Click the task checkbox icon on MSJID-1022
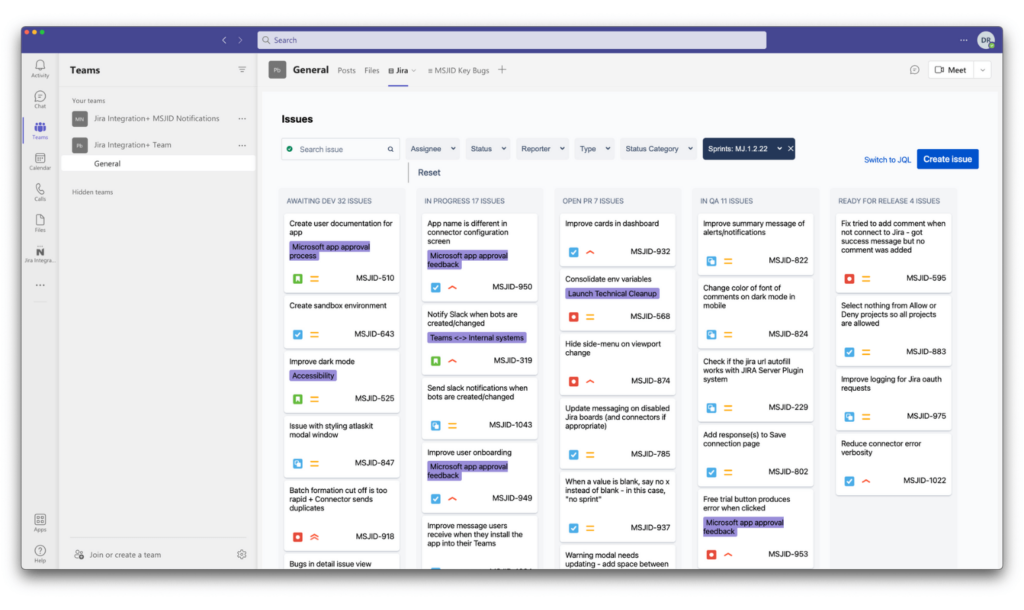Screen dimensions: 1024x610 pyautogui.click(x=849, y=481)
